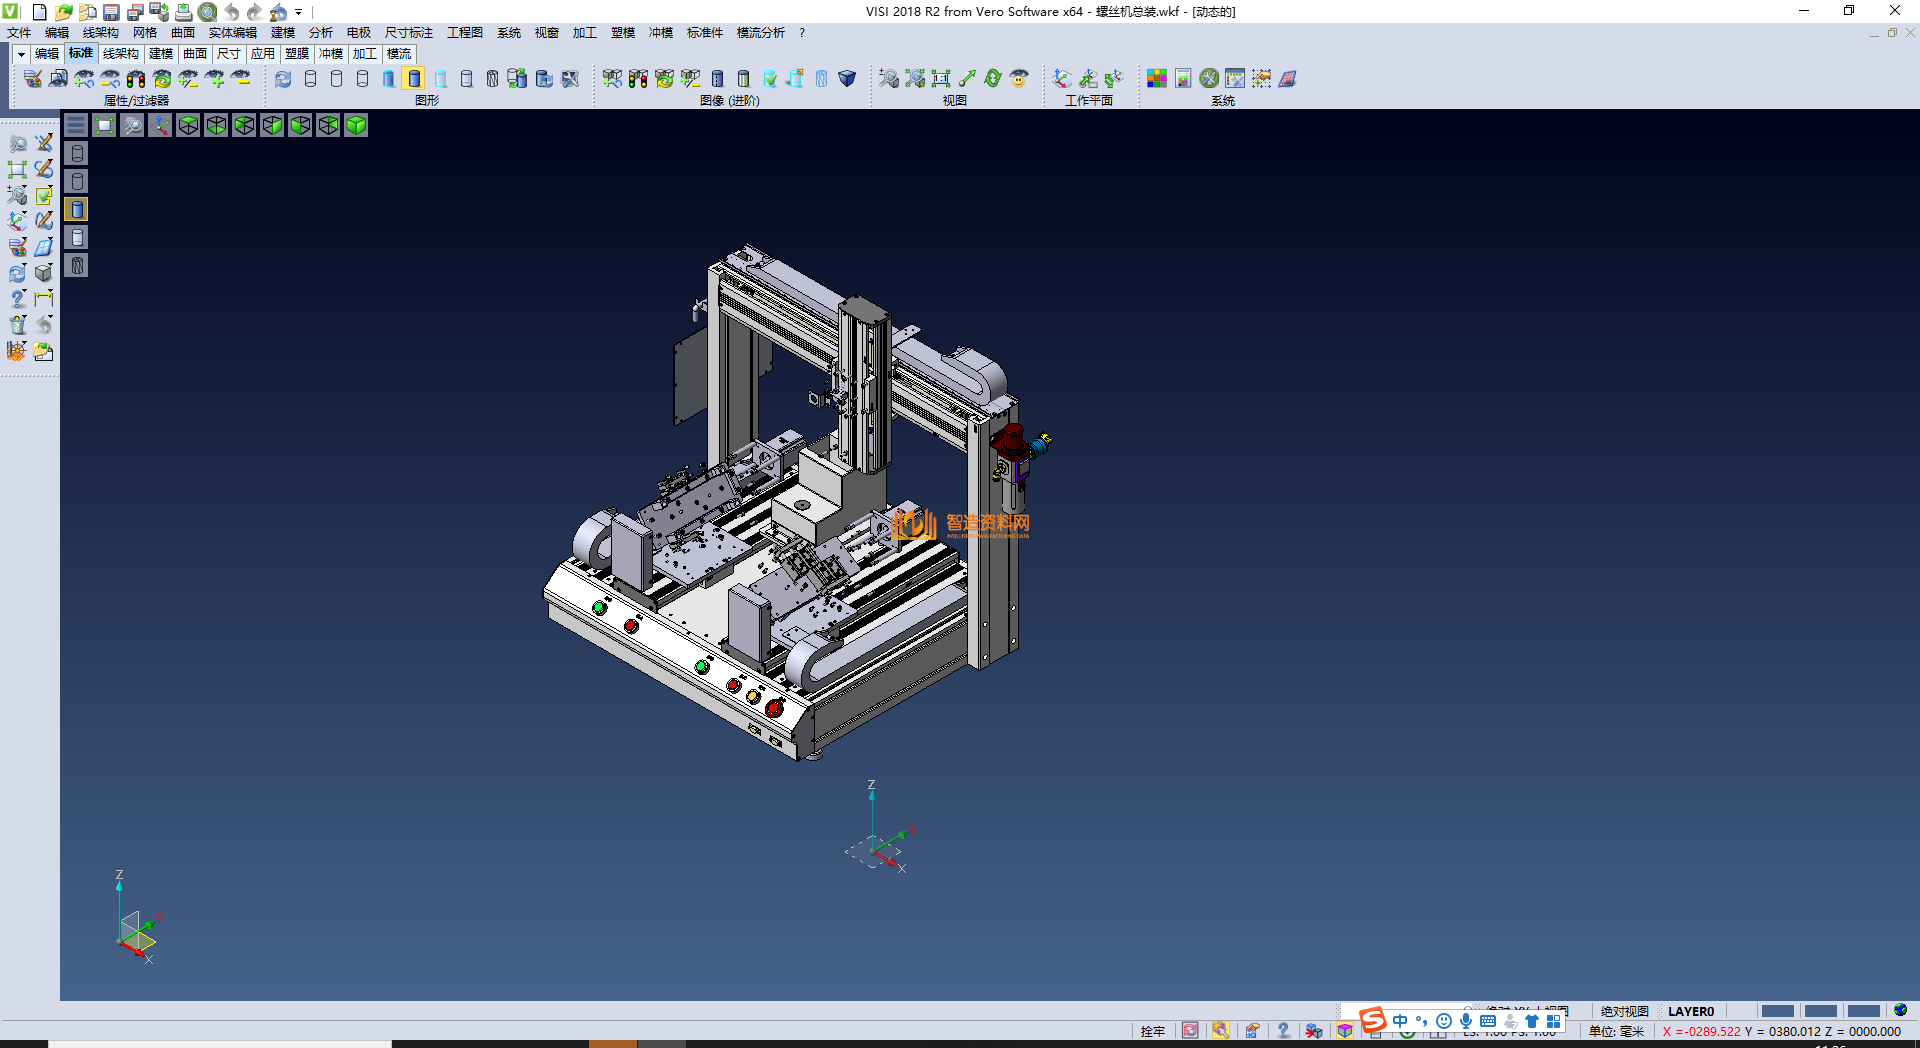Click the open file folder icon
Image resolution: width=1920 pixels, height=1048 pixels.
coord(63,12)
